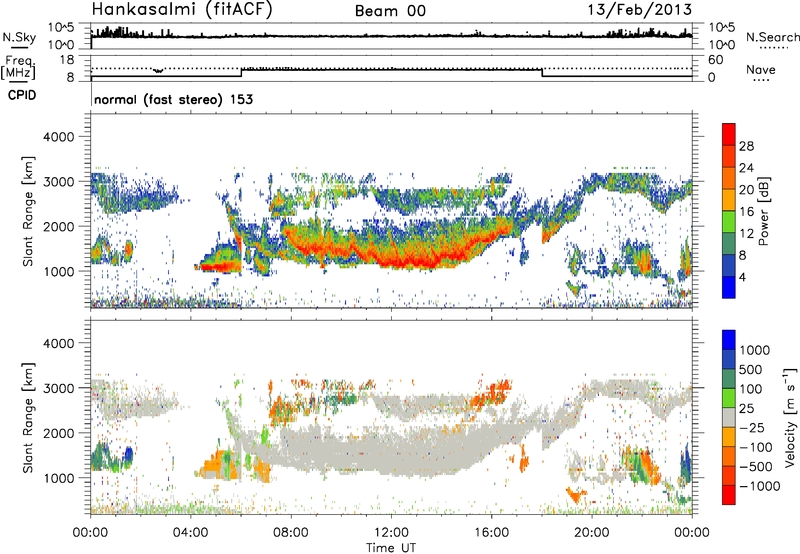800x554 pixels.
Task: Click the 'Nave' legend label
Action: click(x=761, y=70)
